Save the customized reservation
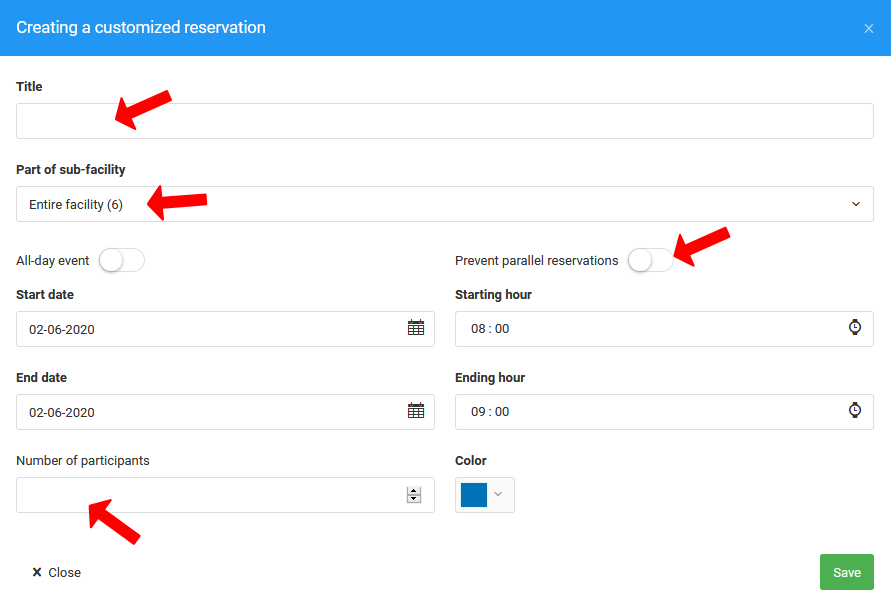This screenshot has width=891, height=606. [x=846, y=572]
